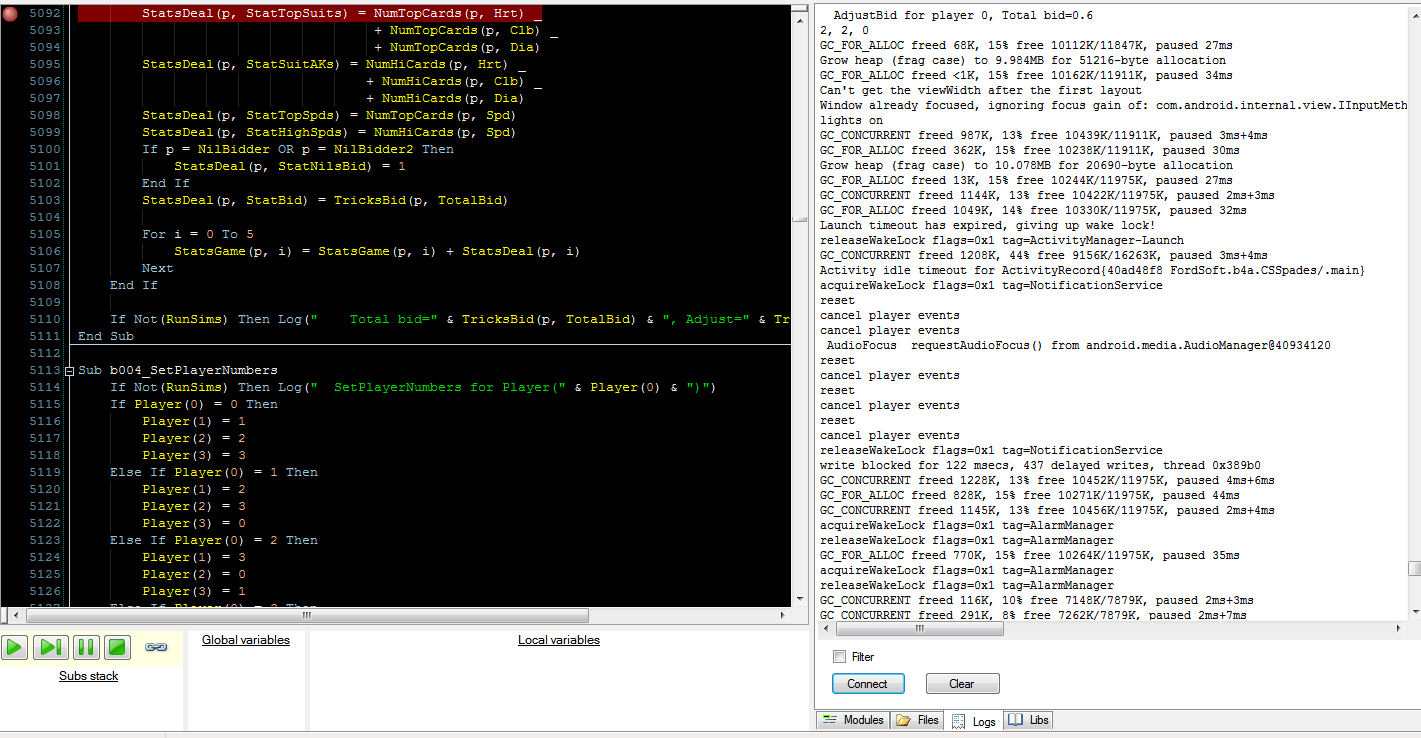Click the chain link icon beside debug buttons
The image size is (1421, 738).
[x=156, y=647]
